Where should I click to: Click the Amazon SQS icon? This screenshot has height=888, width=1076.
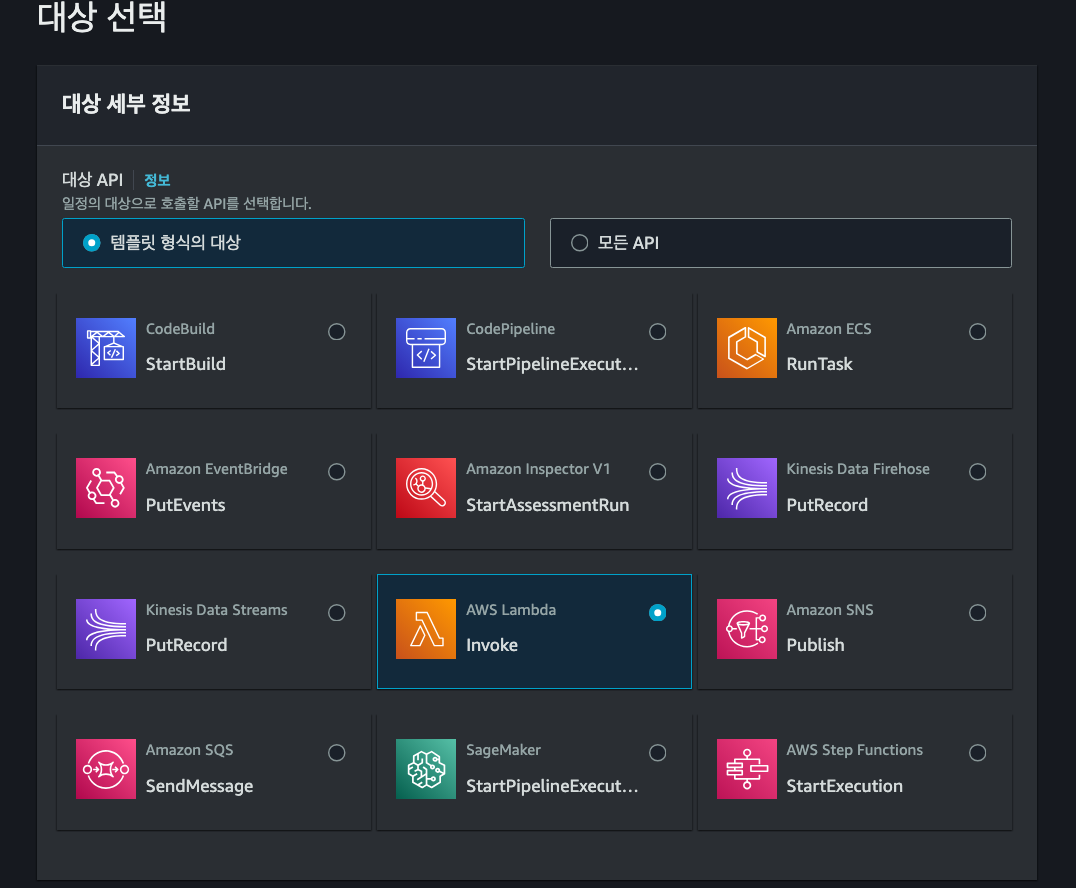[106, 769]
